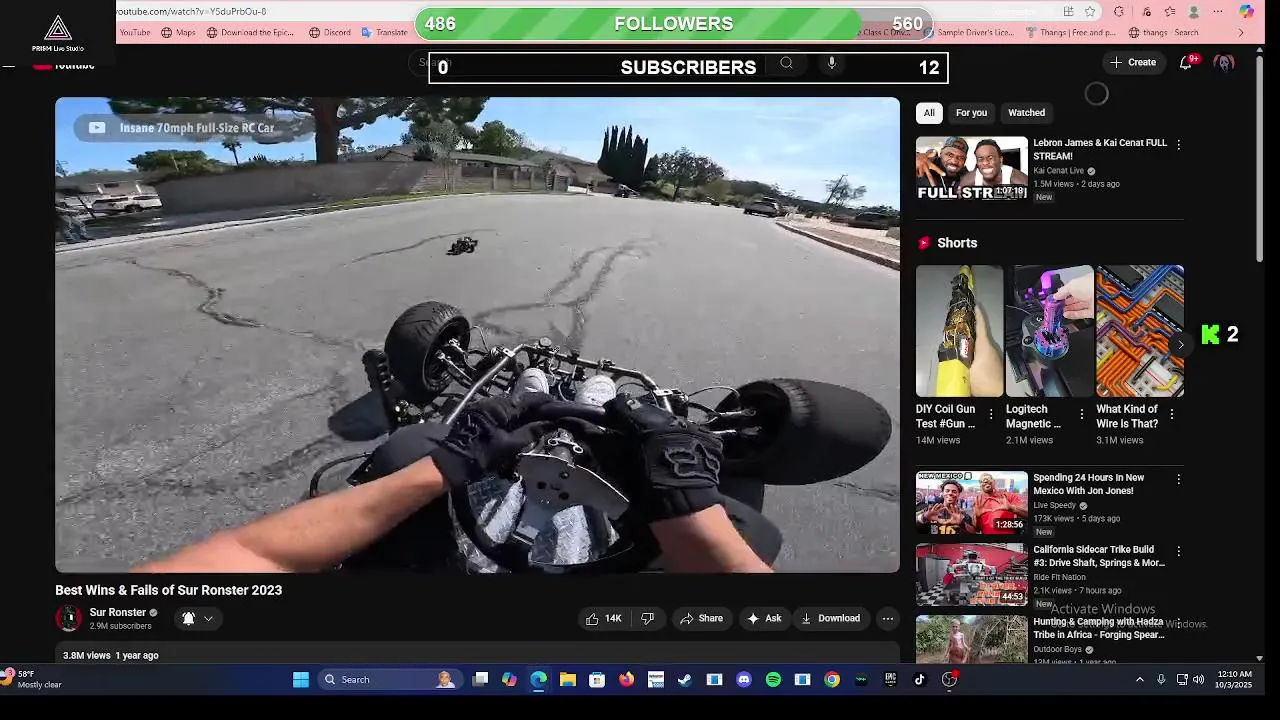Open the Sur Ronster channel name link

(x=118, y=612)
